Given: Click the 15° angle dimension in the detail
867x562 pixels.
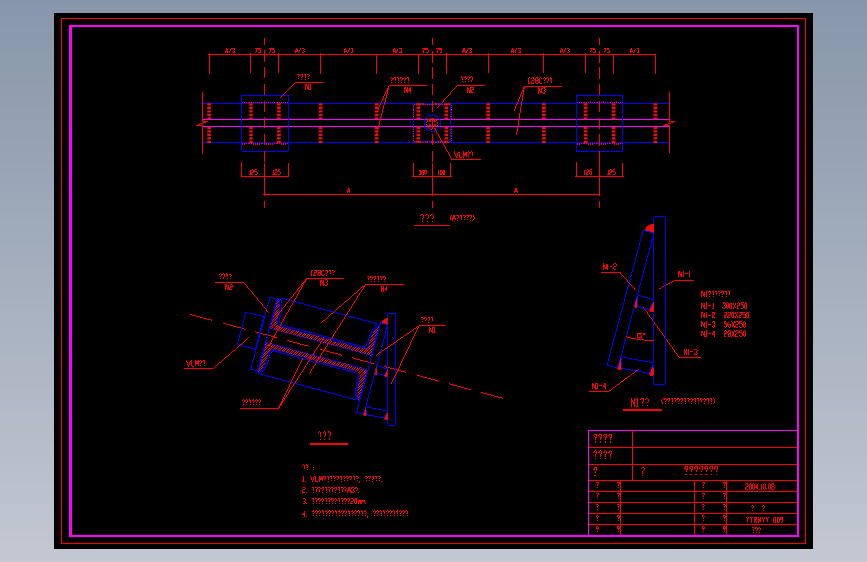Looking at the screenshot, I should coord(640,336).
